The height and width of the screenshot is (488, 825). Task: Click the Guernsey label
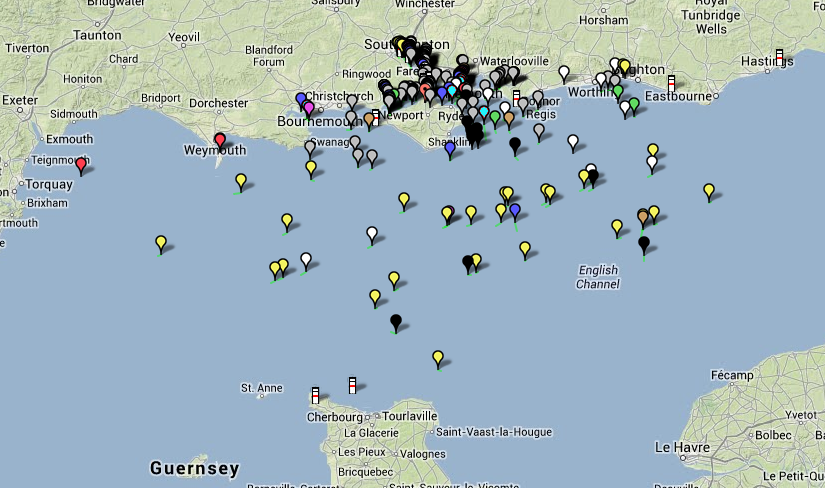[x=195, y=468]
